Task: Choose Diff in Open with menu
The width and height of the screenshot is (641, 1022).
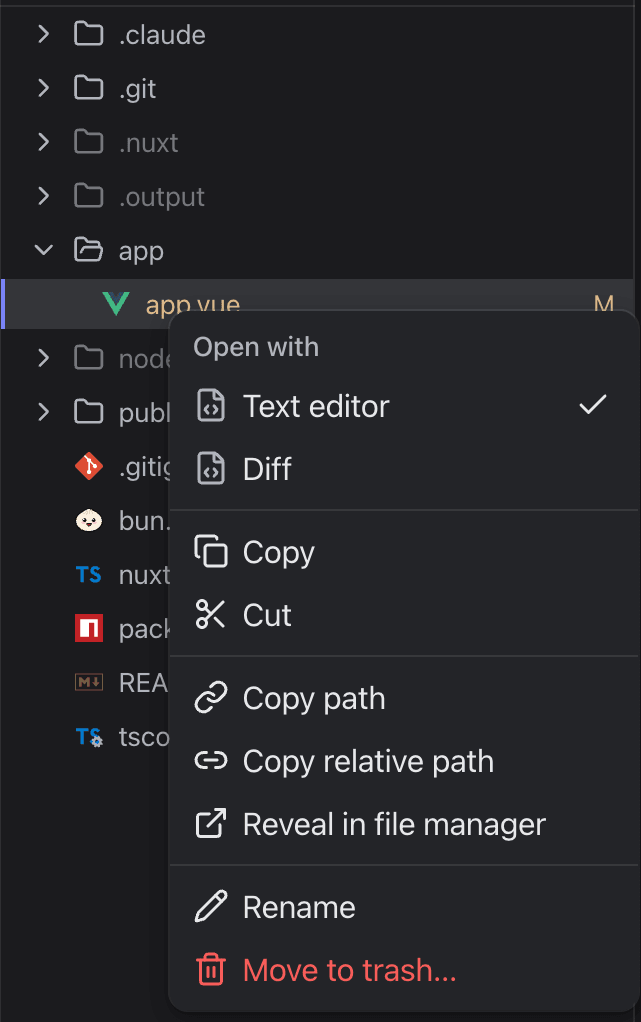Action: pos(404,469)
